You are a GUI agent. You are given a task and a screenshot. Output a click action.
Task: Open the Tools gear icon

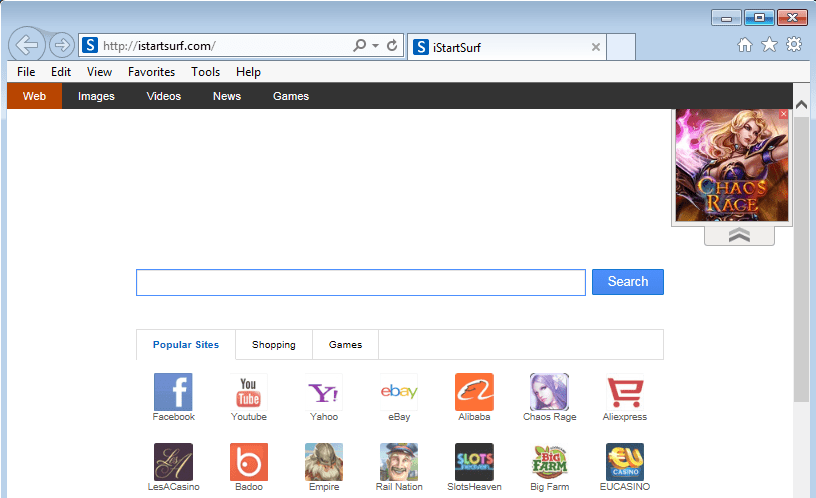[x=794, y=45]
